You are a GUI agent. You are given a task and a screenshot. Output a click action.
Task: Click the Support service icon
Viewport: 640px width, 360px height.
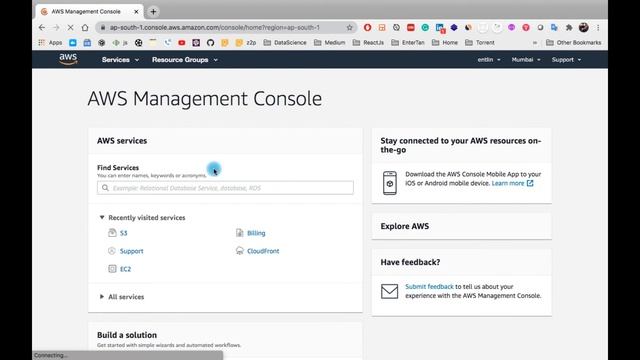[112, 251]
